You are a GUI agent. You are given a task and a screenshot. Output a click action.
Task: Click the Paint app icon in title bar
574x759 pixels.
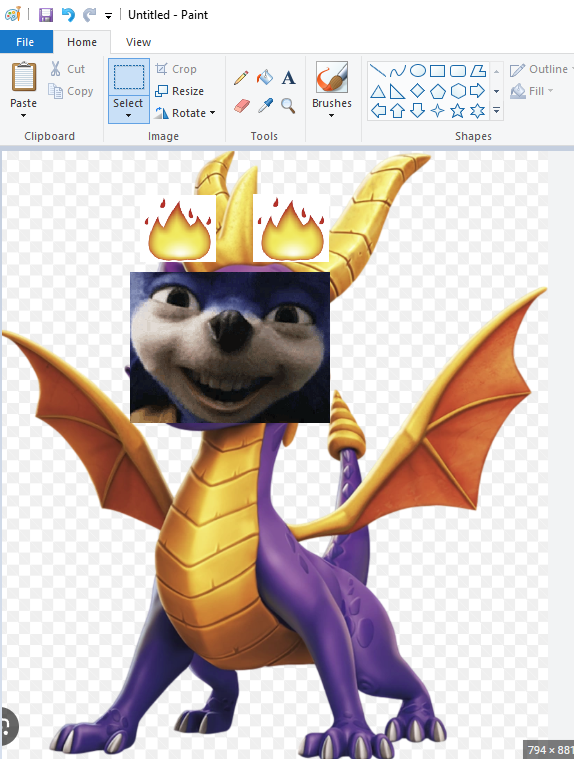point(13,15)
